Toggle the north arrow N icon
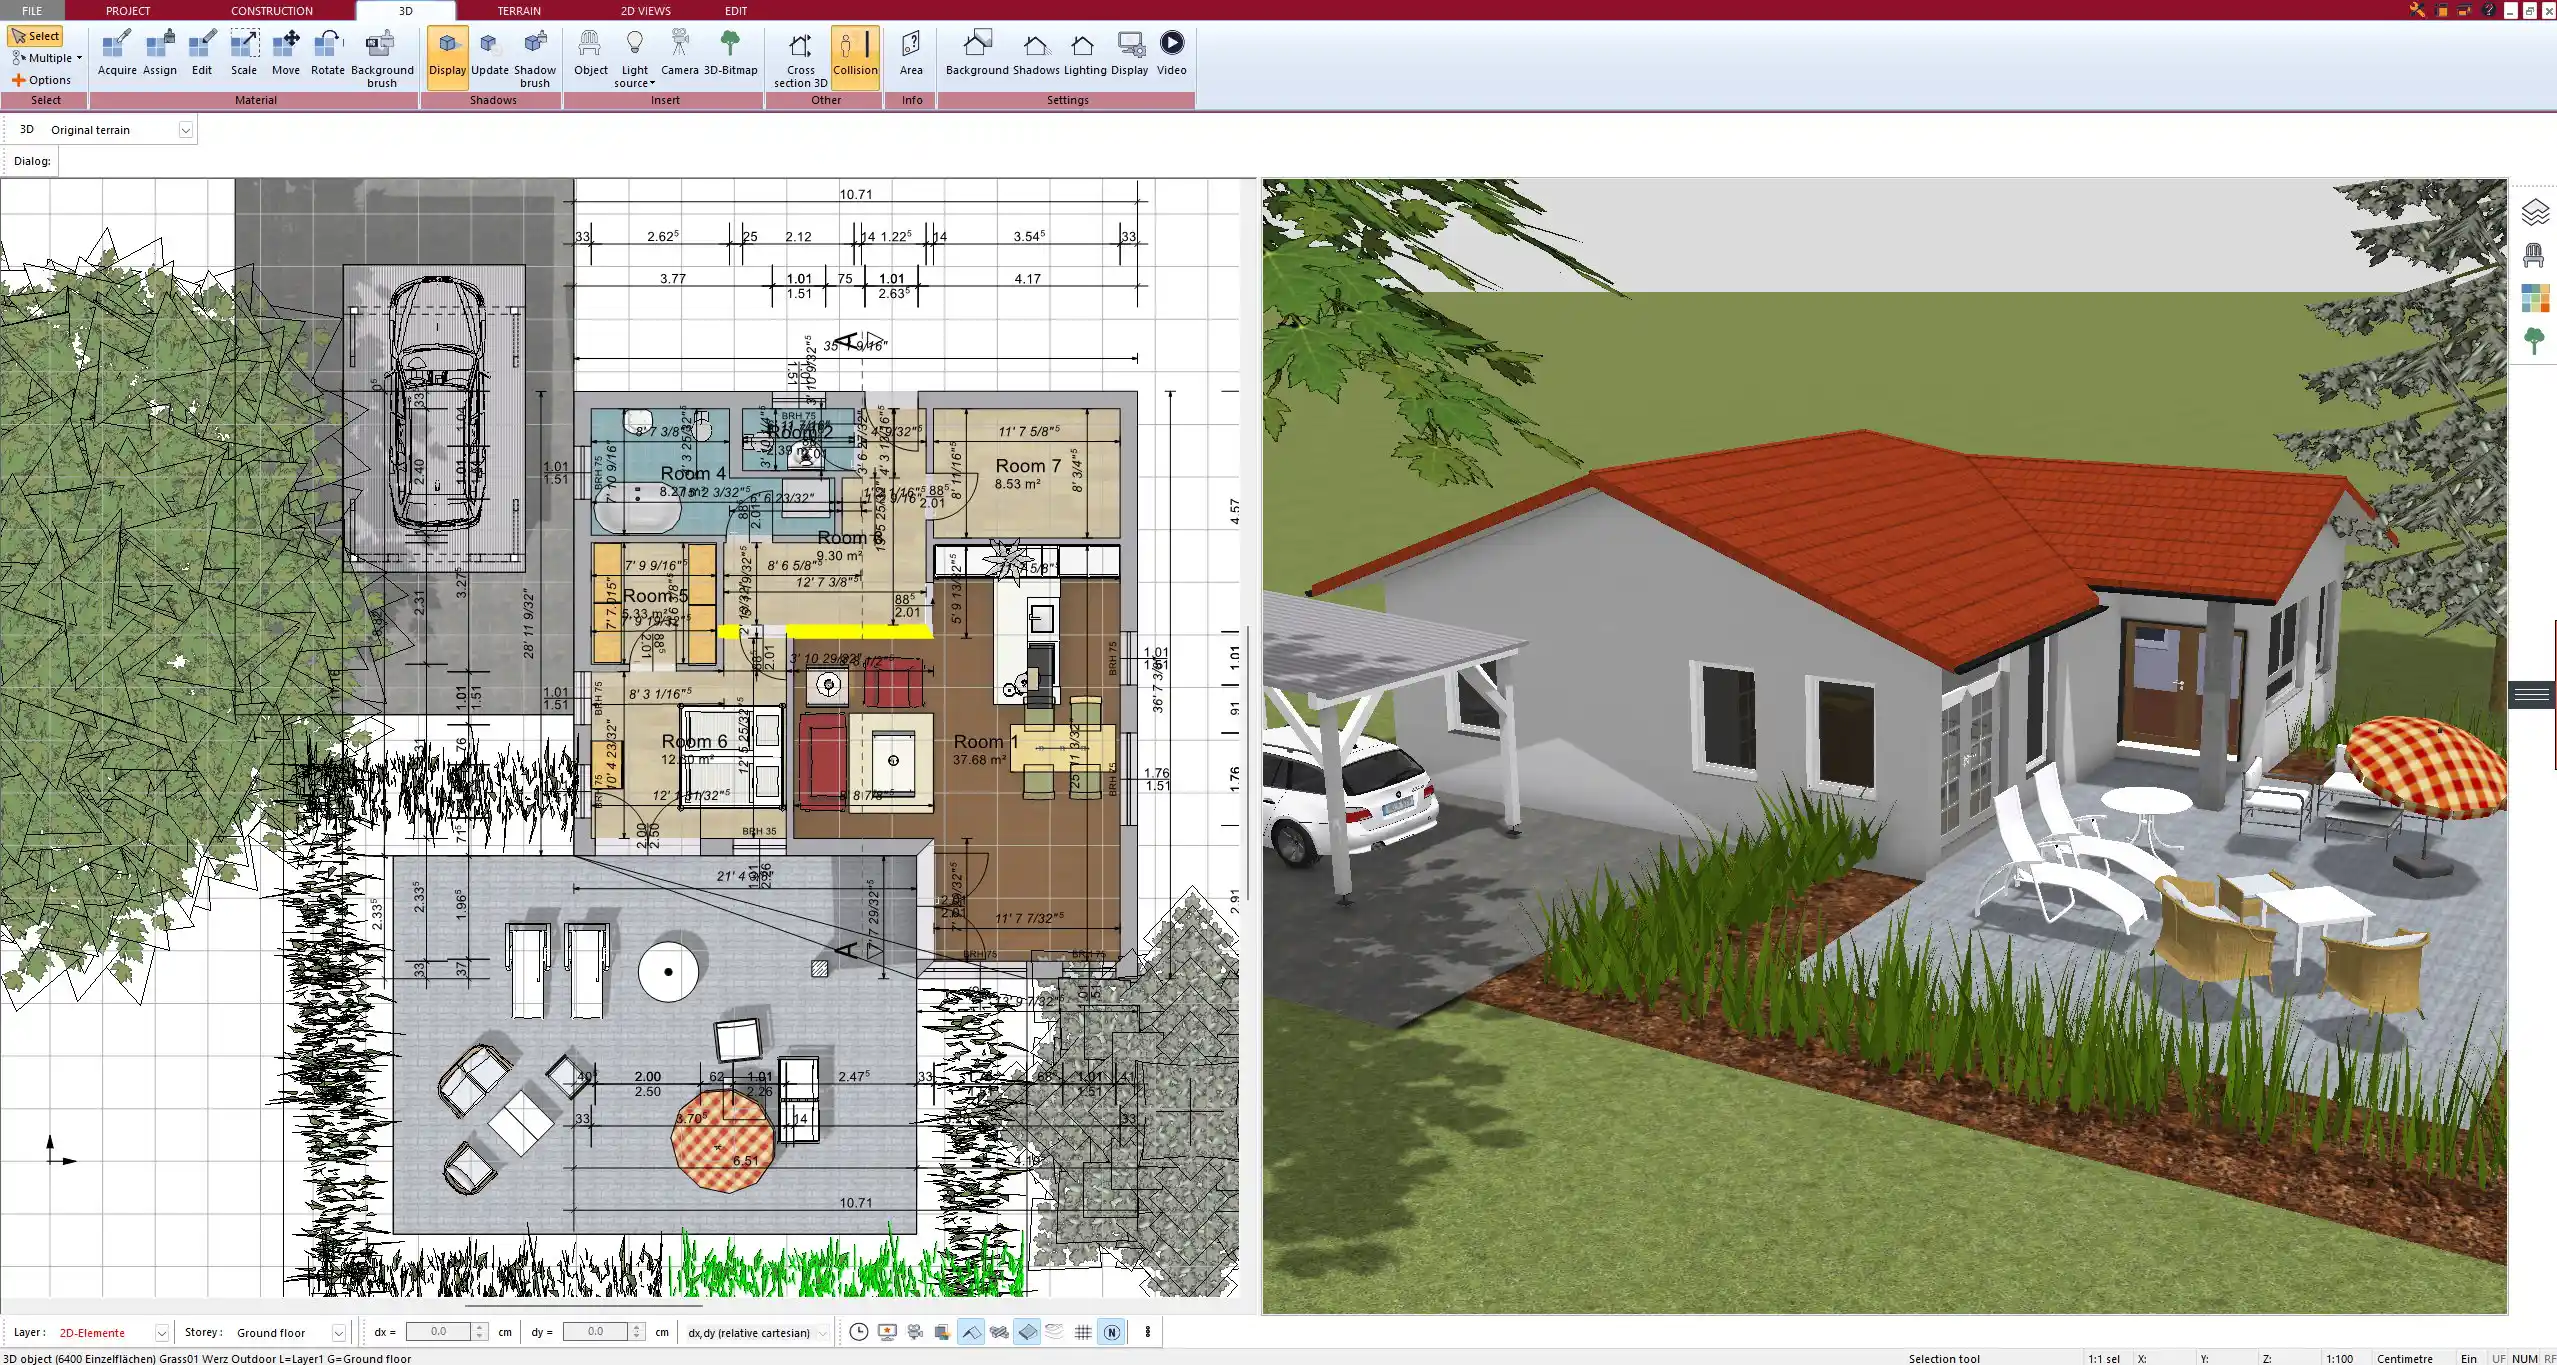This screenshot has width=2557, height=1365. tap(1111, 1332)
